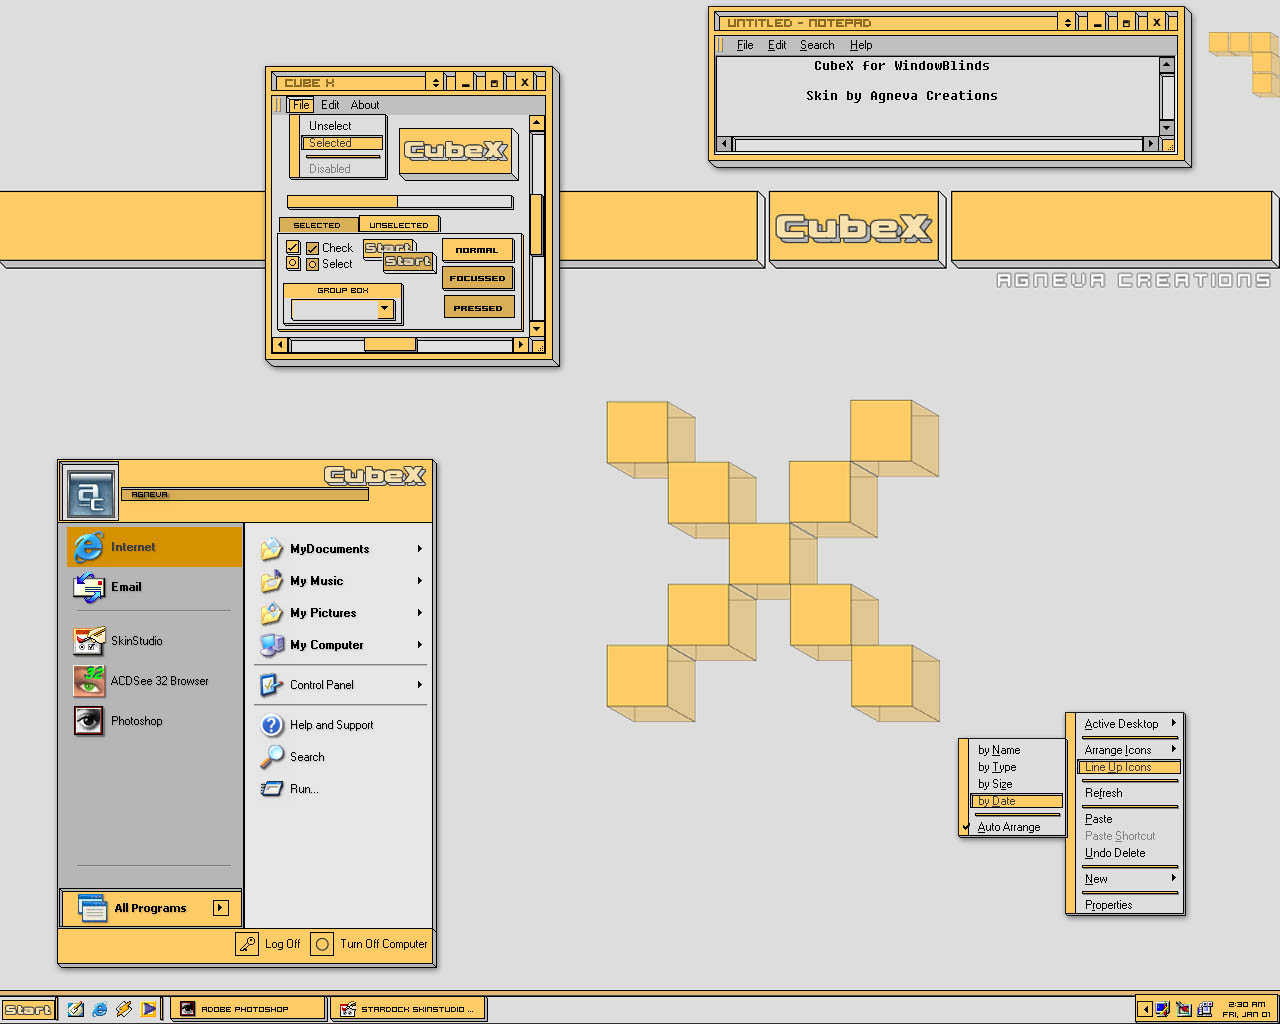Click the Winamp lightning quick launch icon
The height and width of the screenshot is (1024, 1280).
pos(124,1009)
